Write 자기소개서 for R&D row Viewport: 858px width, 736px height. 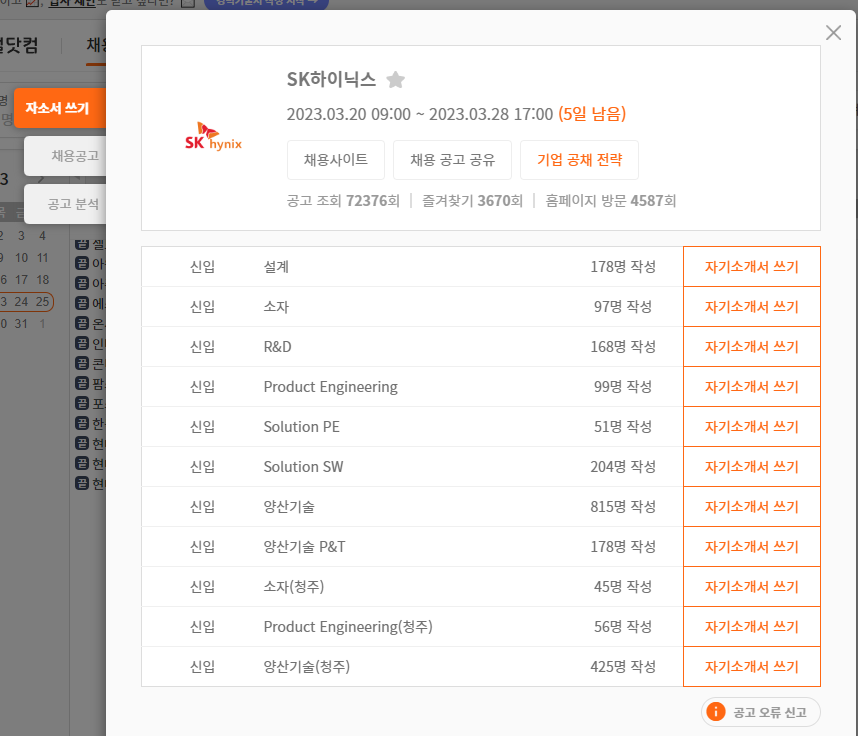pos(752,346)
